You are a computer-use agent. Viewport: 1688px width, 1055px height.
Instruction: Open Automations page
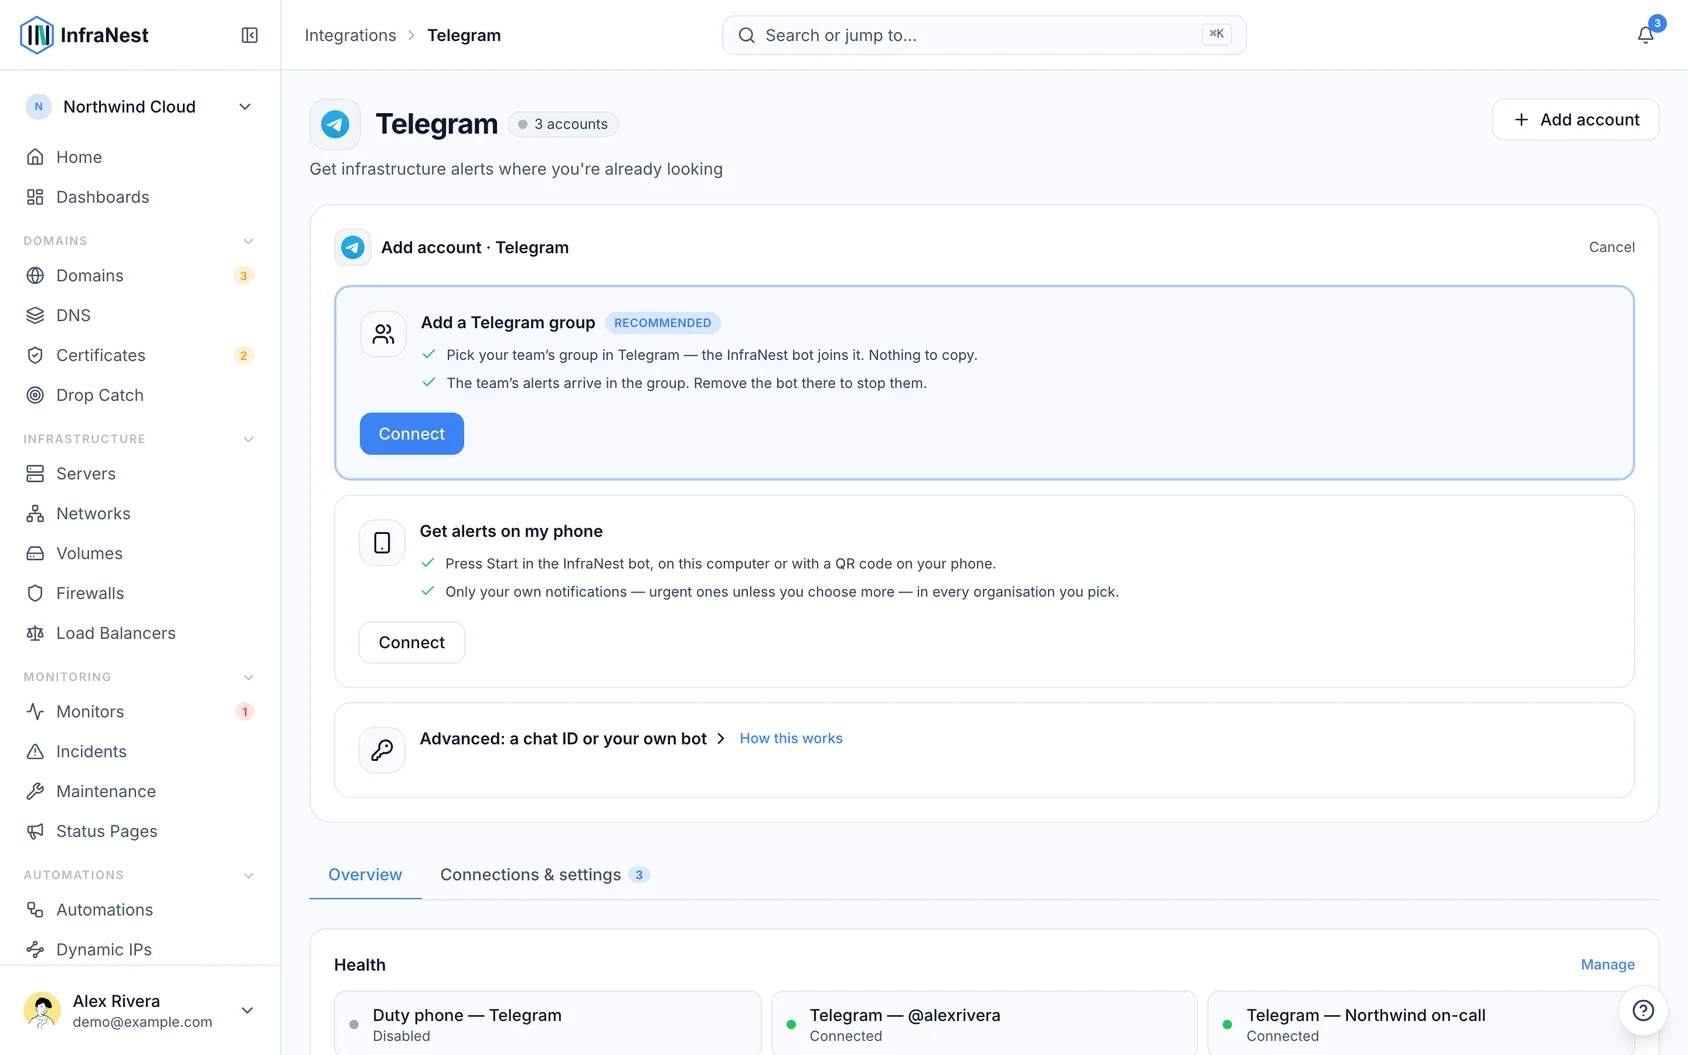click(140, 909)
